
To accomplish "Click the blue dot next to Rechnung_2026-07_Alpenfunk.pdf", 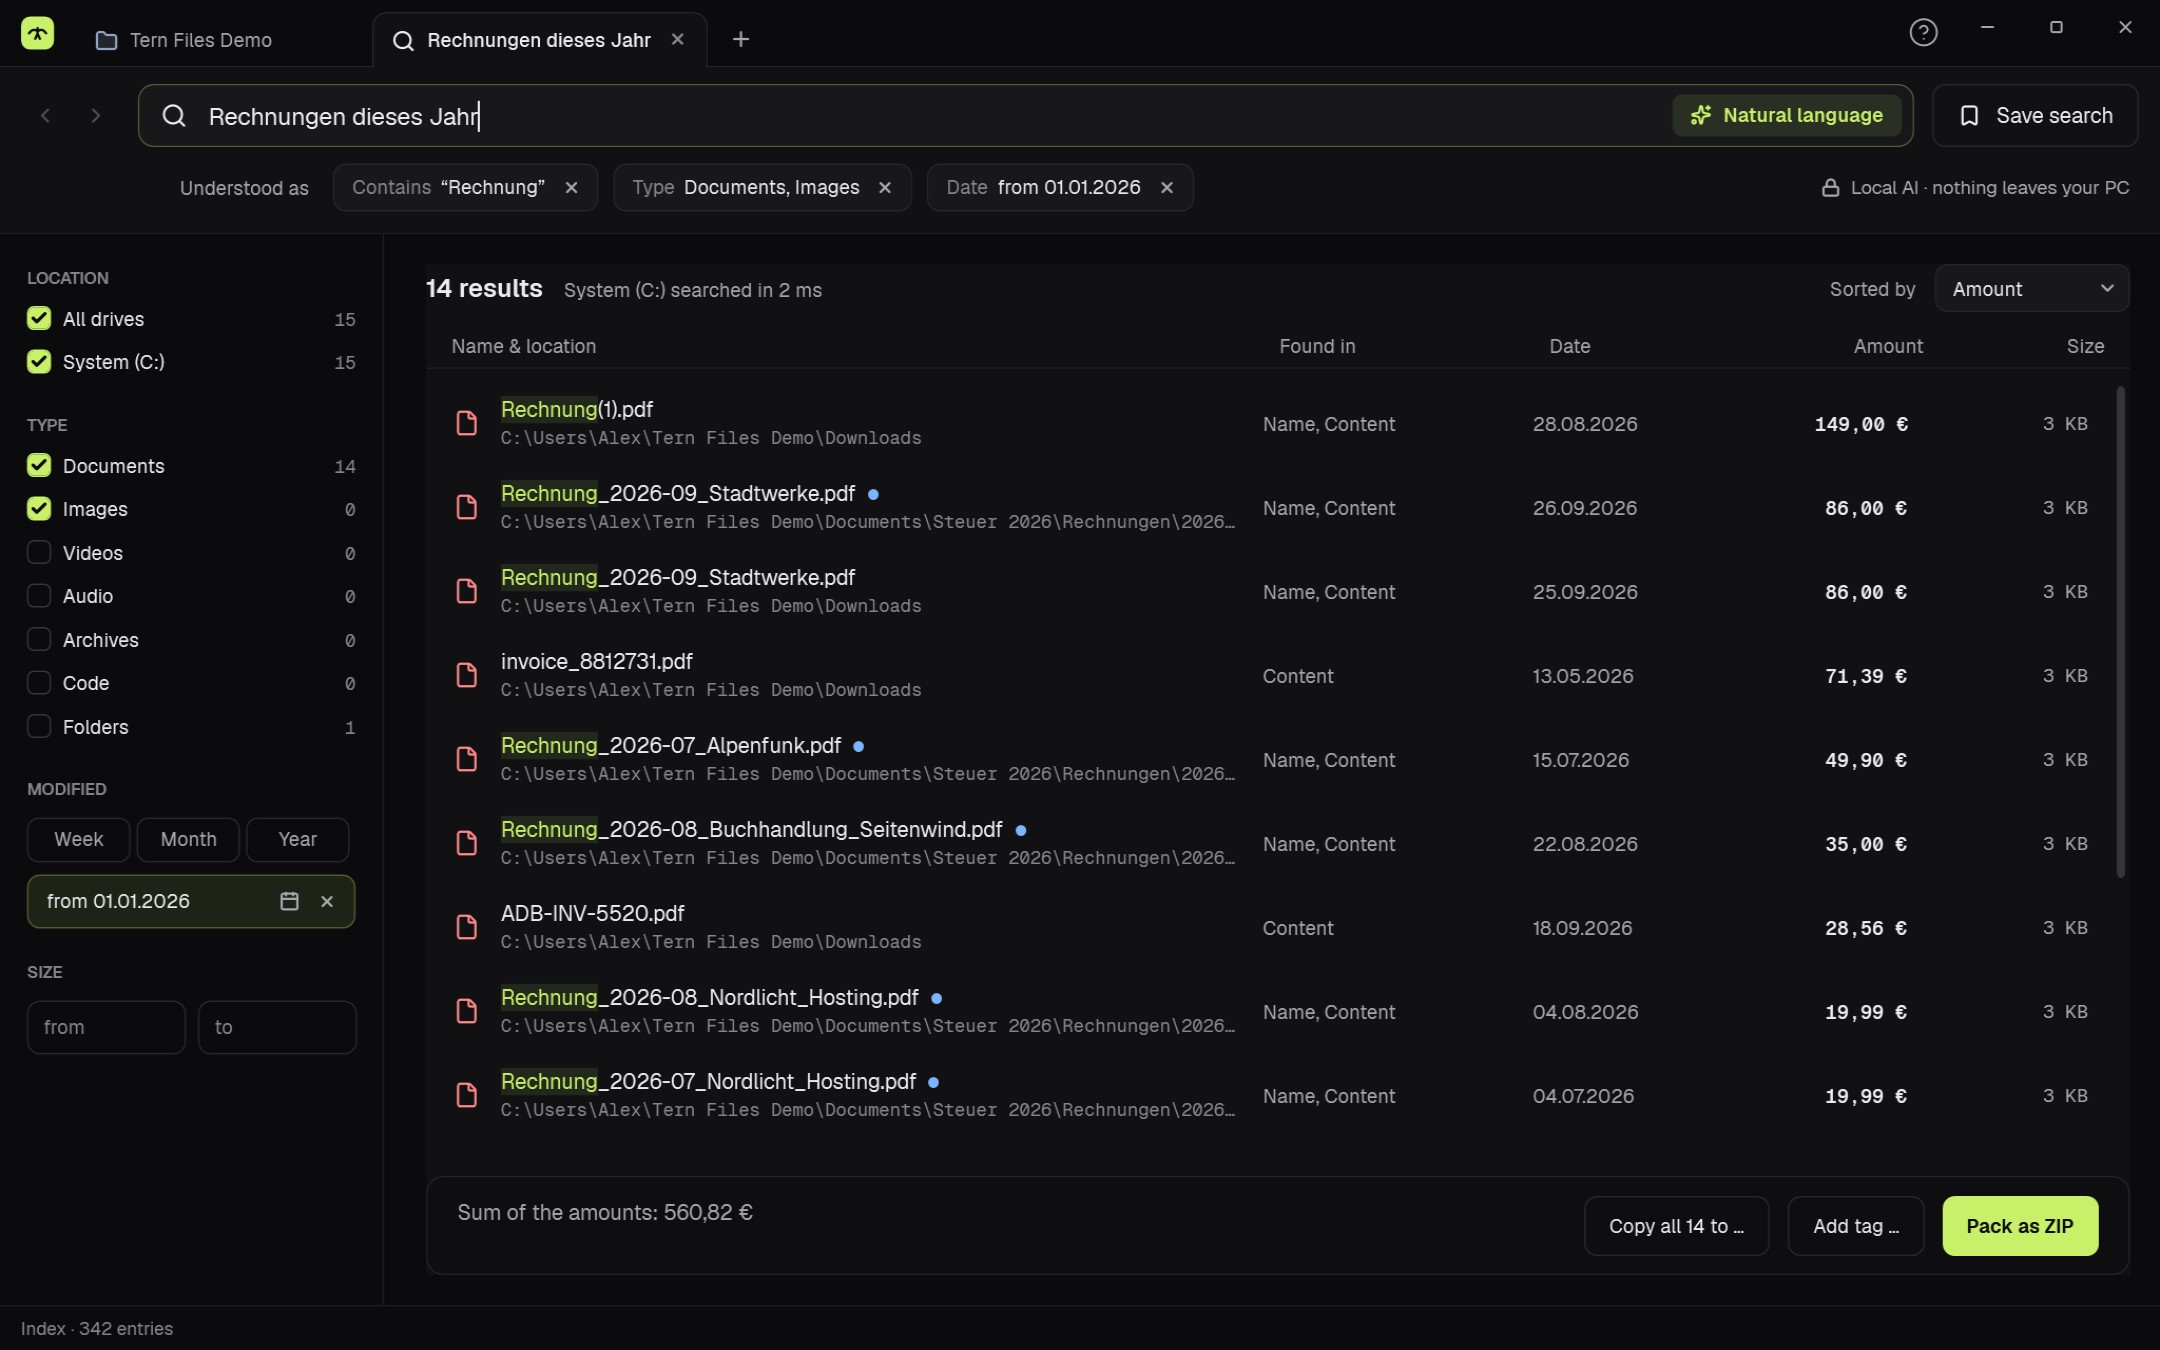I will pos(858,746).
